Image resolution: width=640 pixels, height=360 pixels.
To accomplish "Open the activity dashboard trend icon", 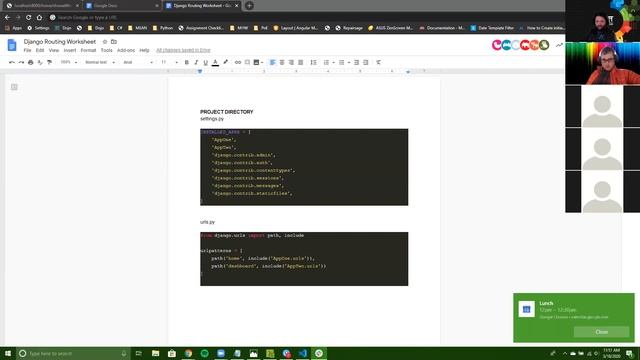I will coord(559,45).
